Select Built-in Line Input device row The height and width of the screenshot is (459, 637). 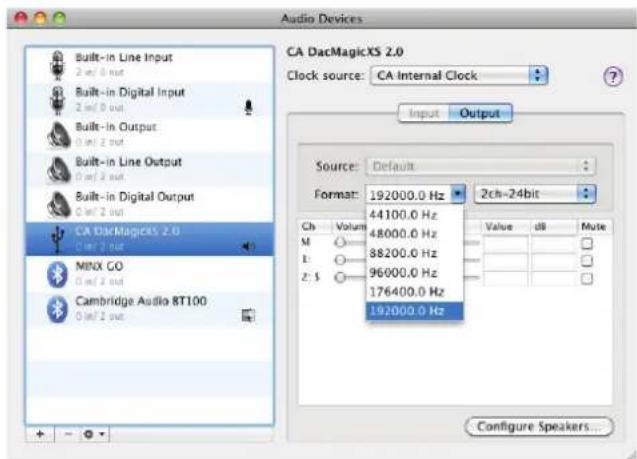click(x=150, y=65)
